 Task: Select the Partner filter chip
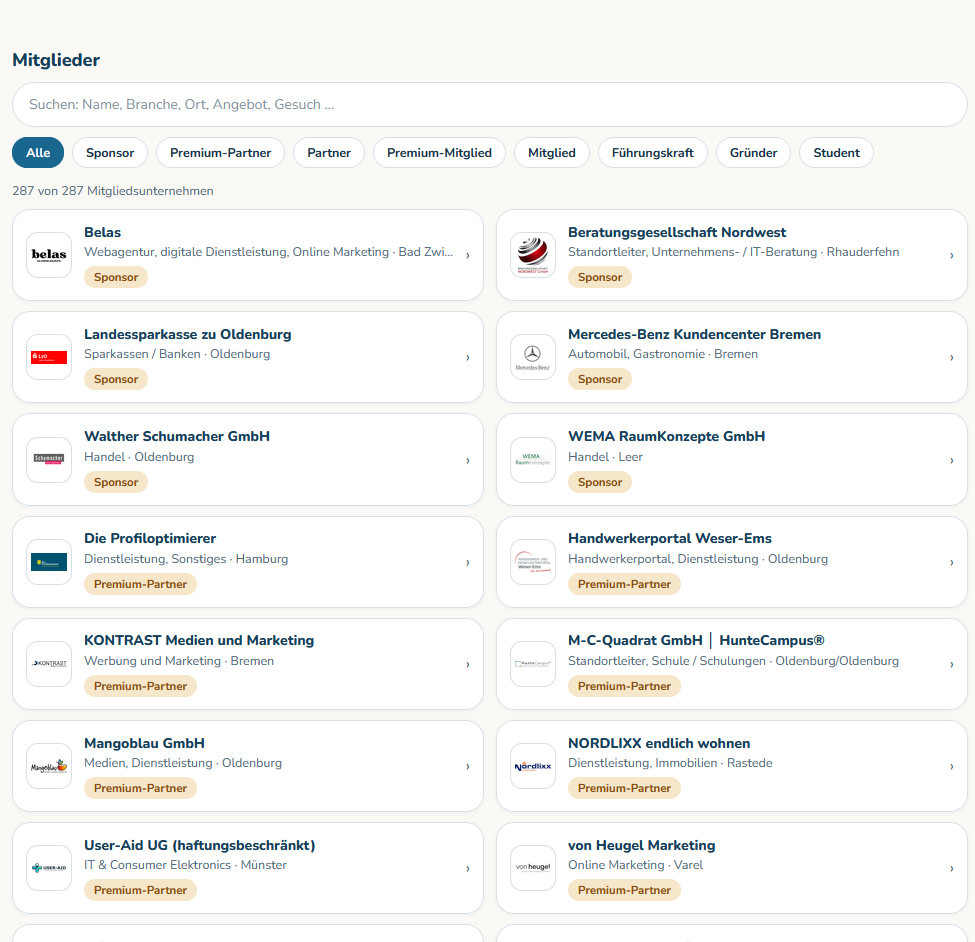click(x=329, y=153)
